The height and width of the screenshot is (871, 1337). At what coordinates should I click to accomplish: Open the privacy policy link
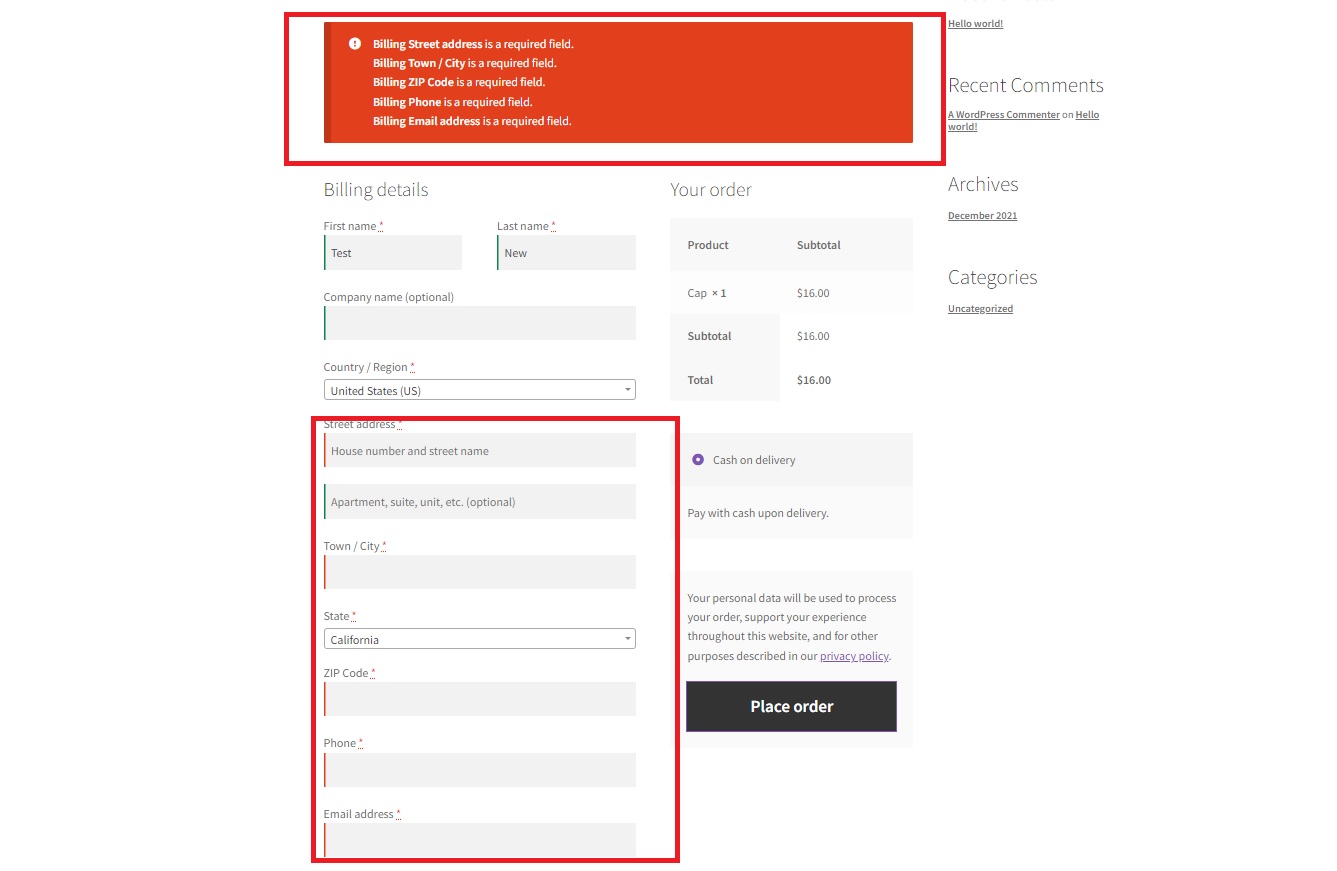[853, 656]
